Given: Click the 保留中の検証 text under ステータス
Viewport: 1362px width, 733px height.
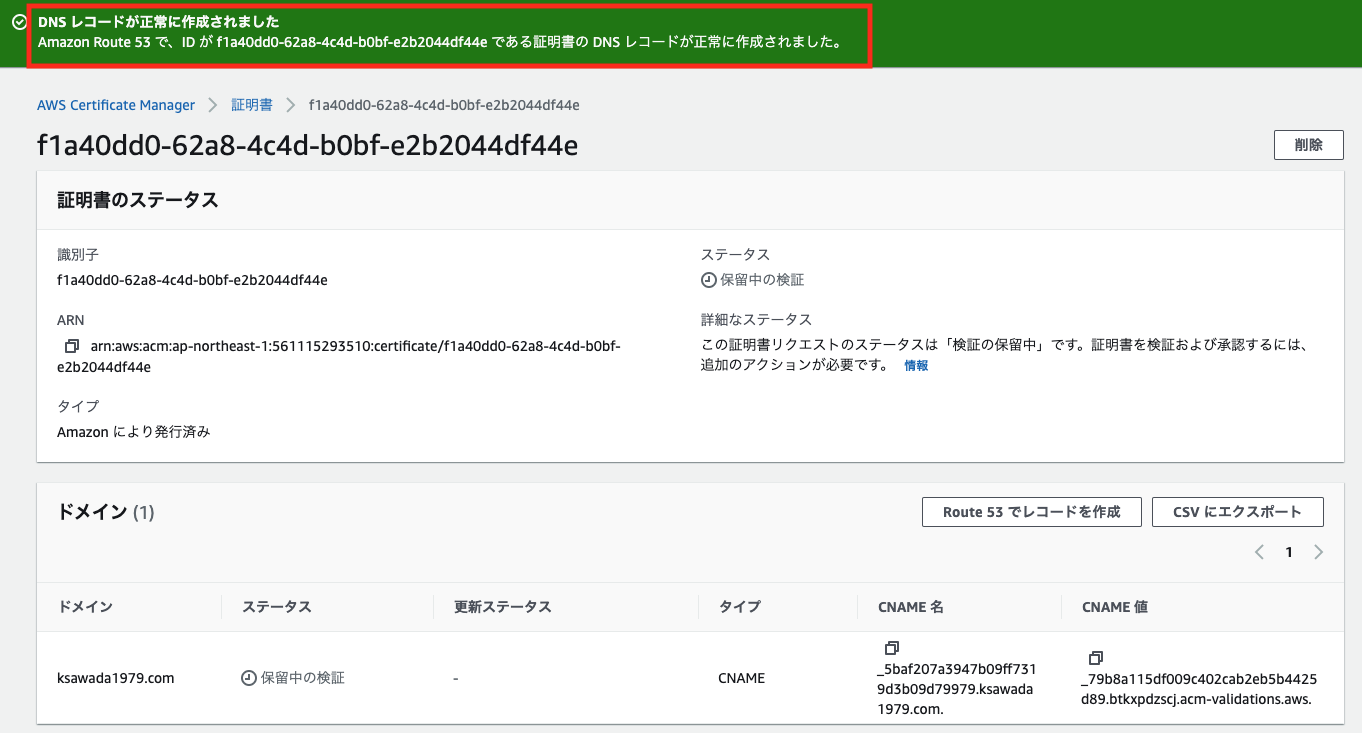Looking at the screenshot, I should tap(762, 280).
